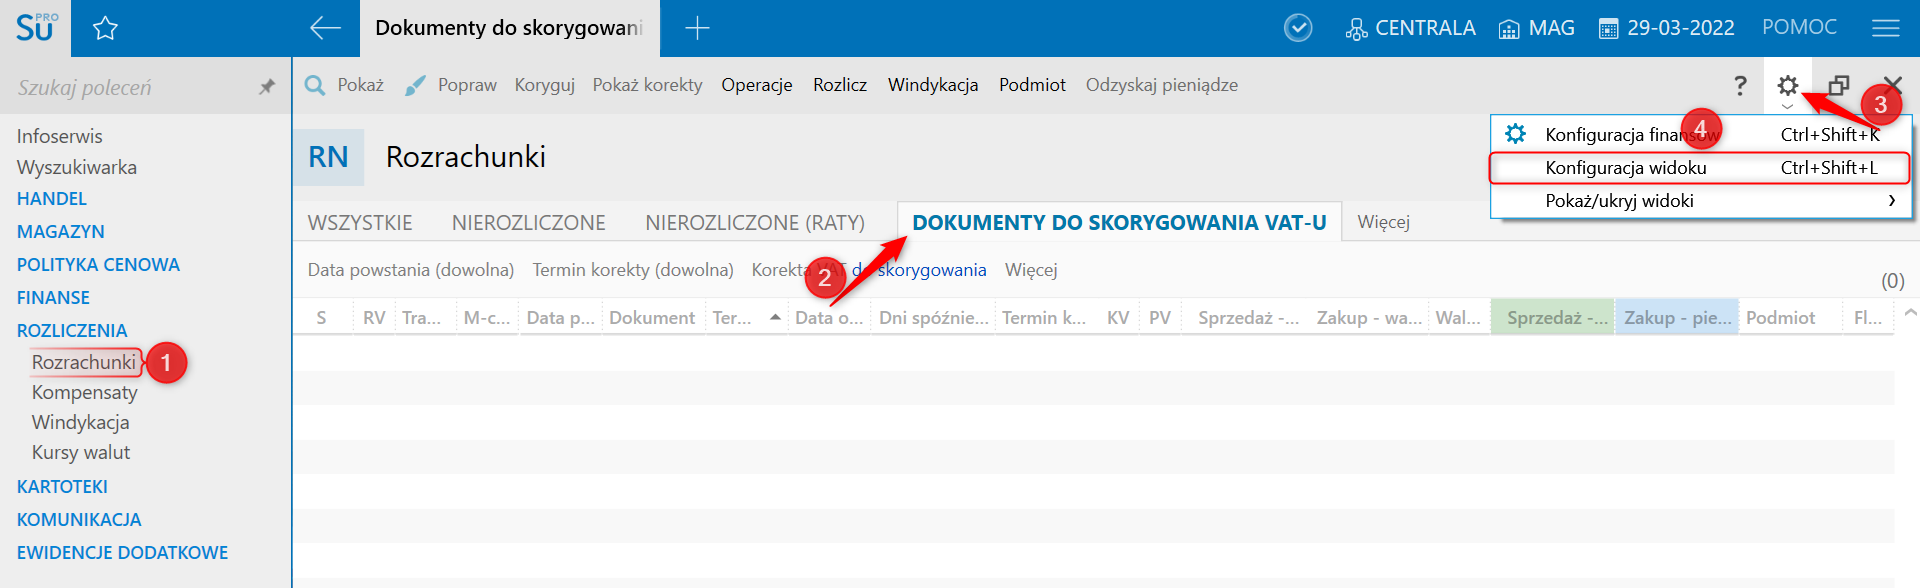Click the Wal... column header

pyautogui.click(x=1458, y=318)
